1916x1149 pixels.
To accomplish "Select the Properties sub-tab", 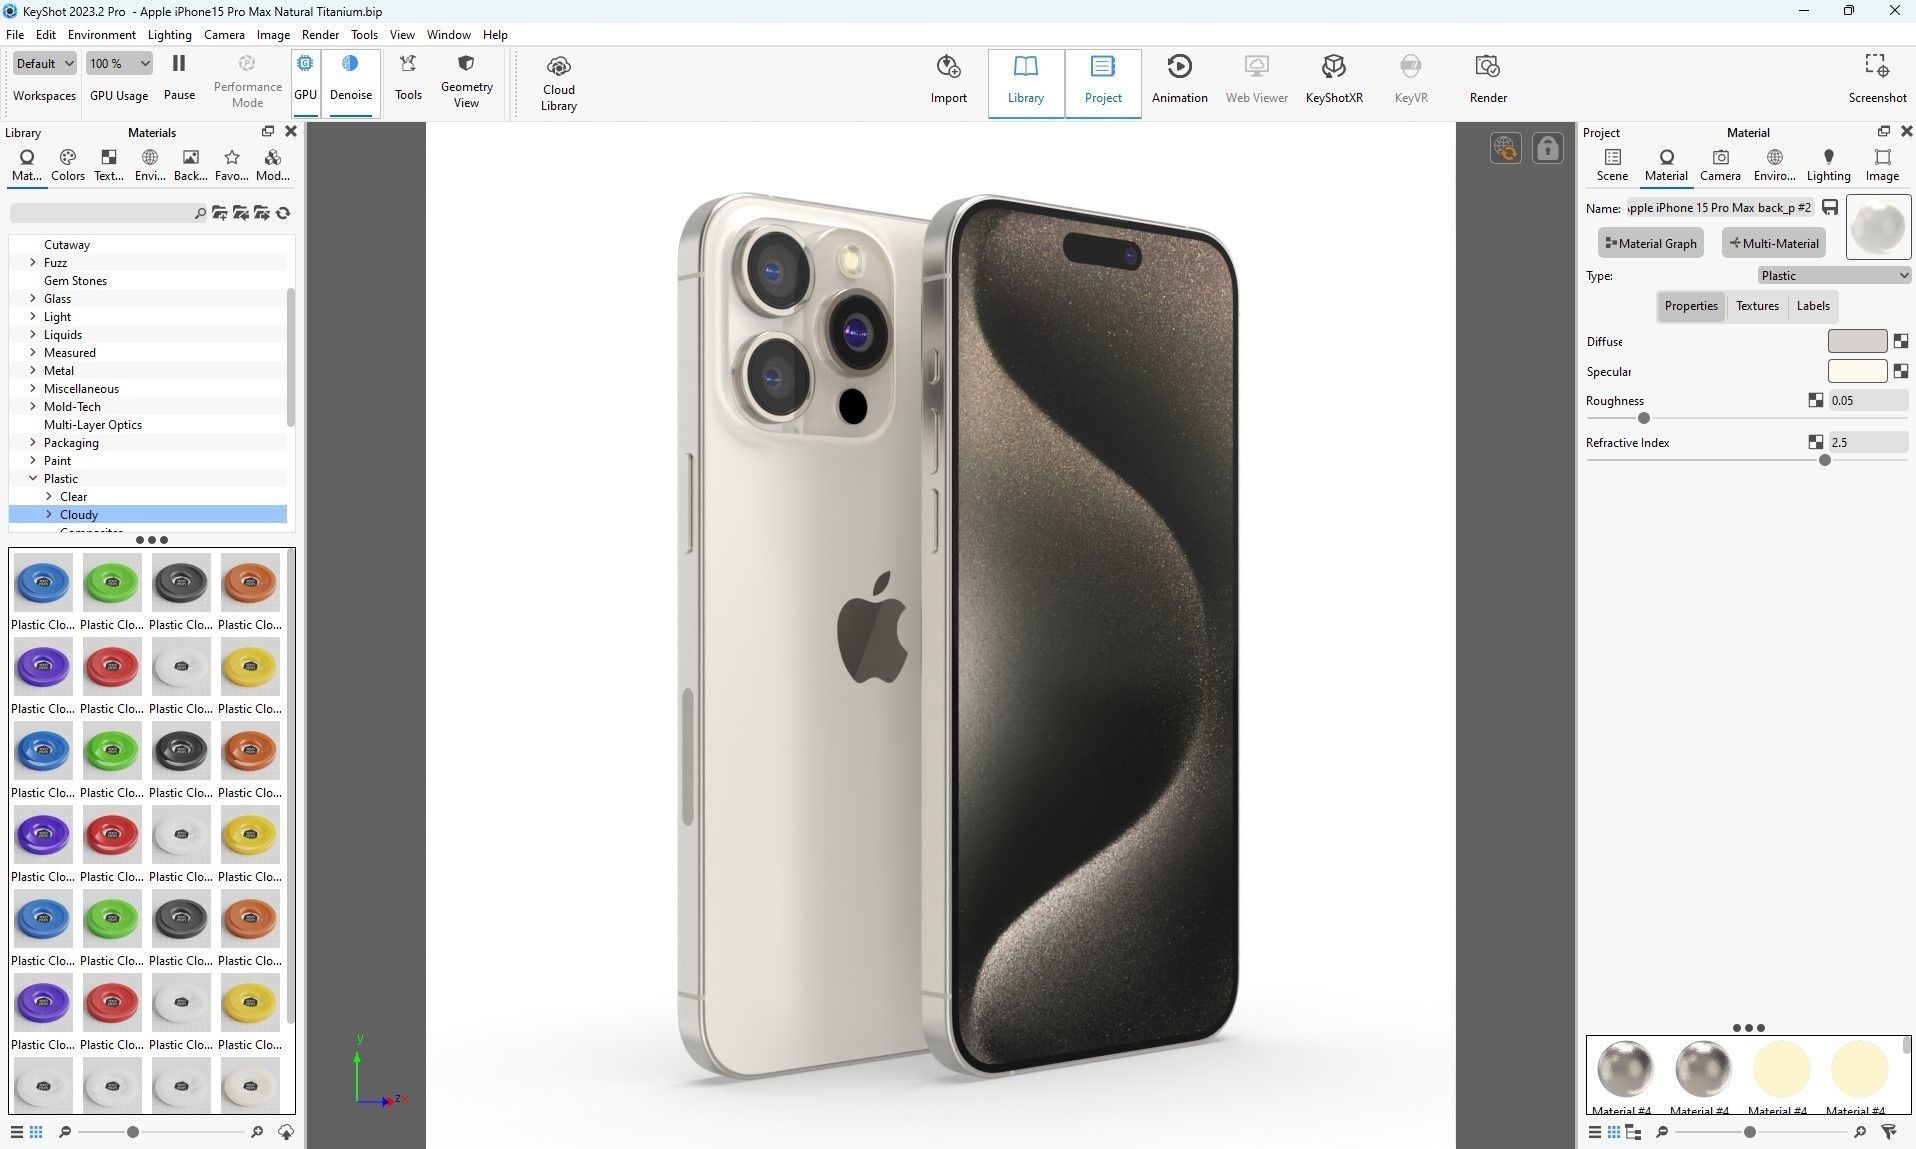I will [1691, 306].
